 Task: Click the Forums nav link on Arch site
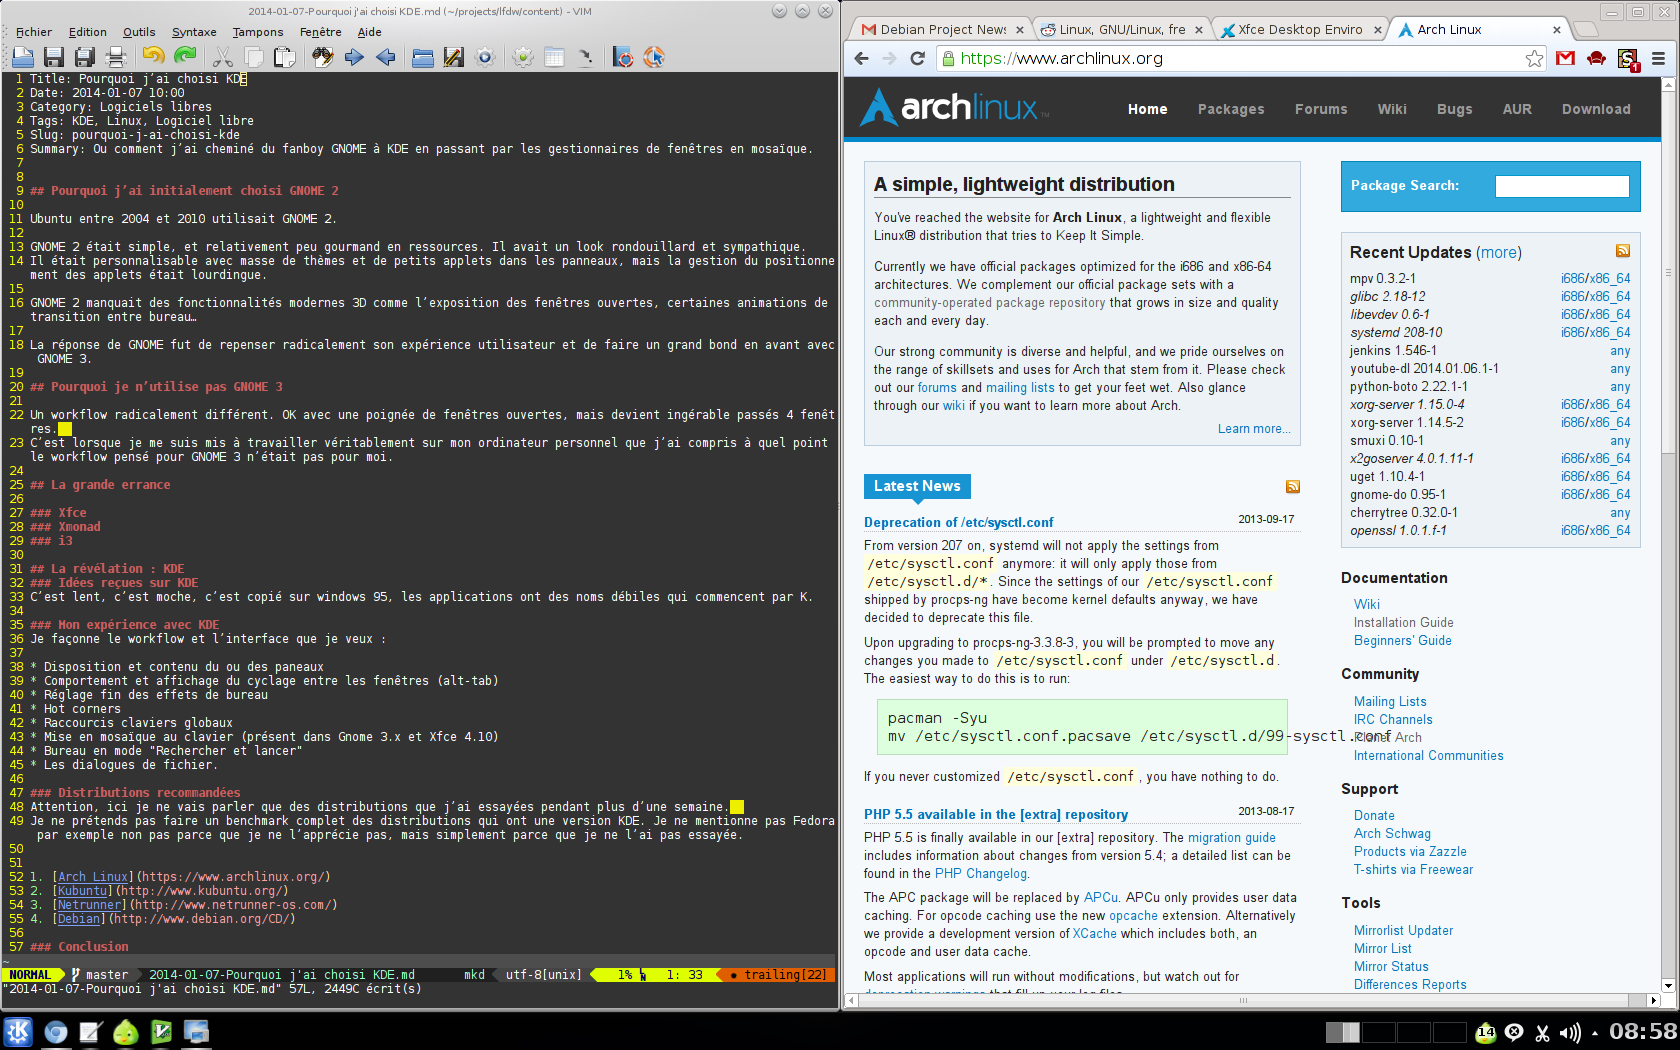pos(1321,109)
